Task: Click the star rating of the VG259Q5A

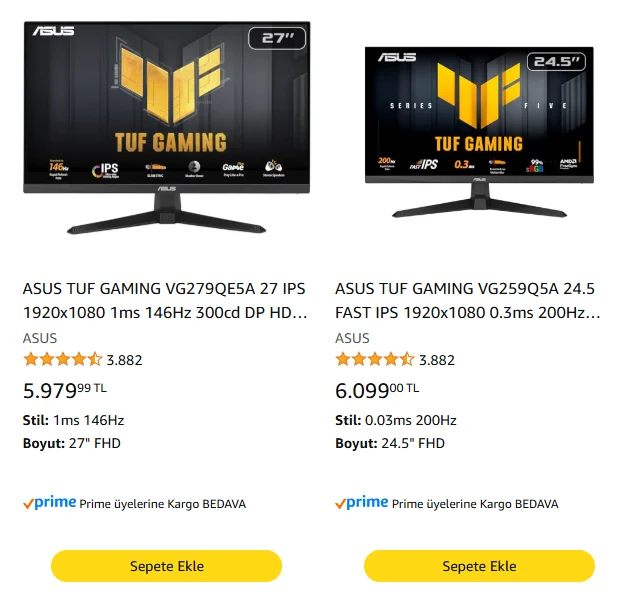Action: coord(375,359)
